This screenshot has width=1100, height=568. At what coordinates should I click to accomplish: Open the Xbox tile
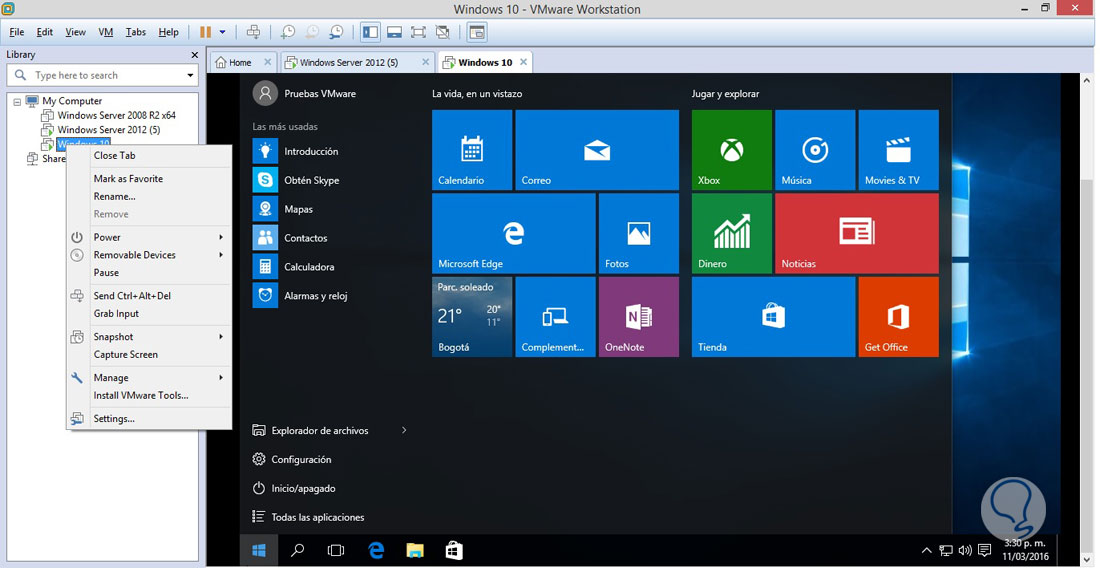click(732, 150)
